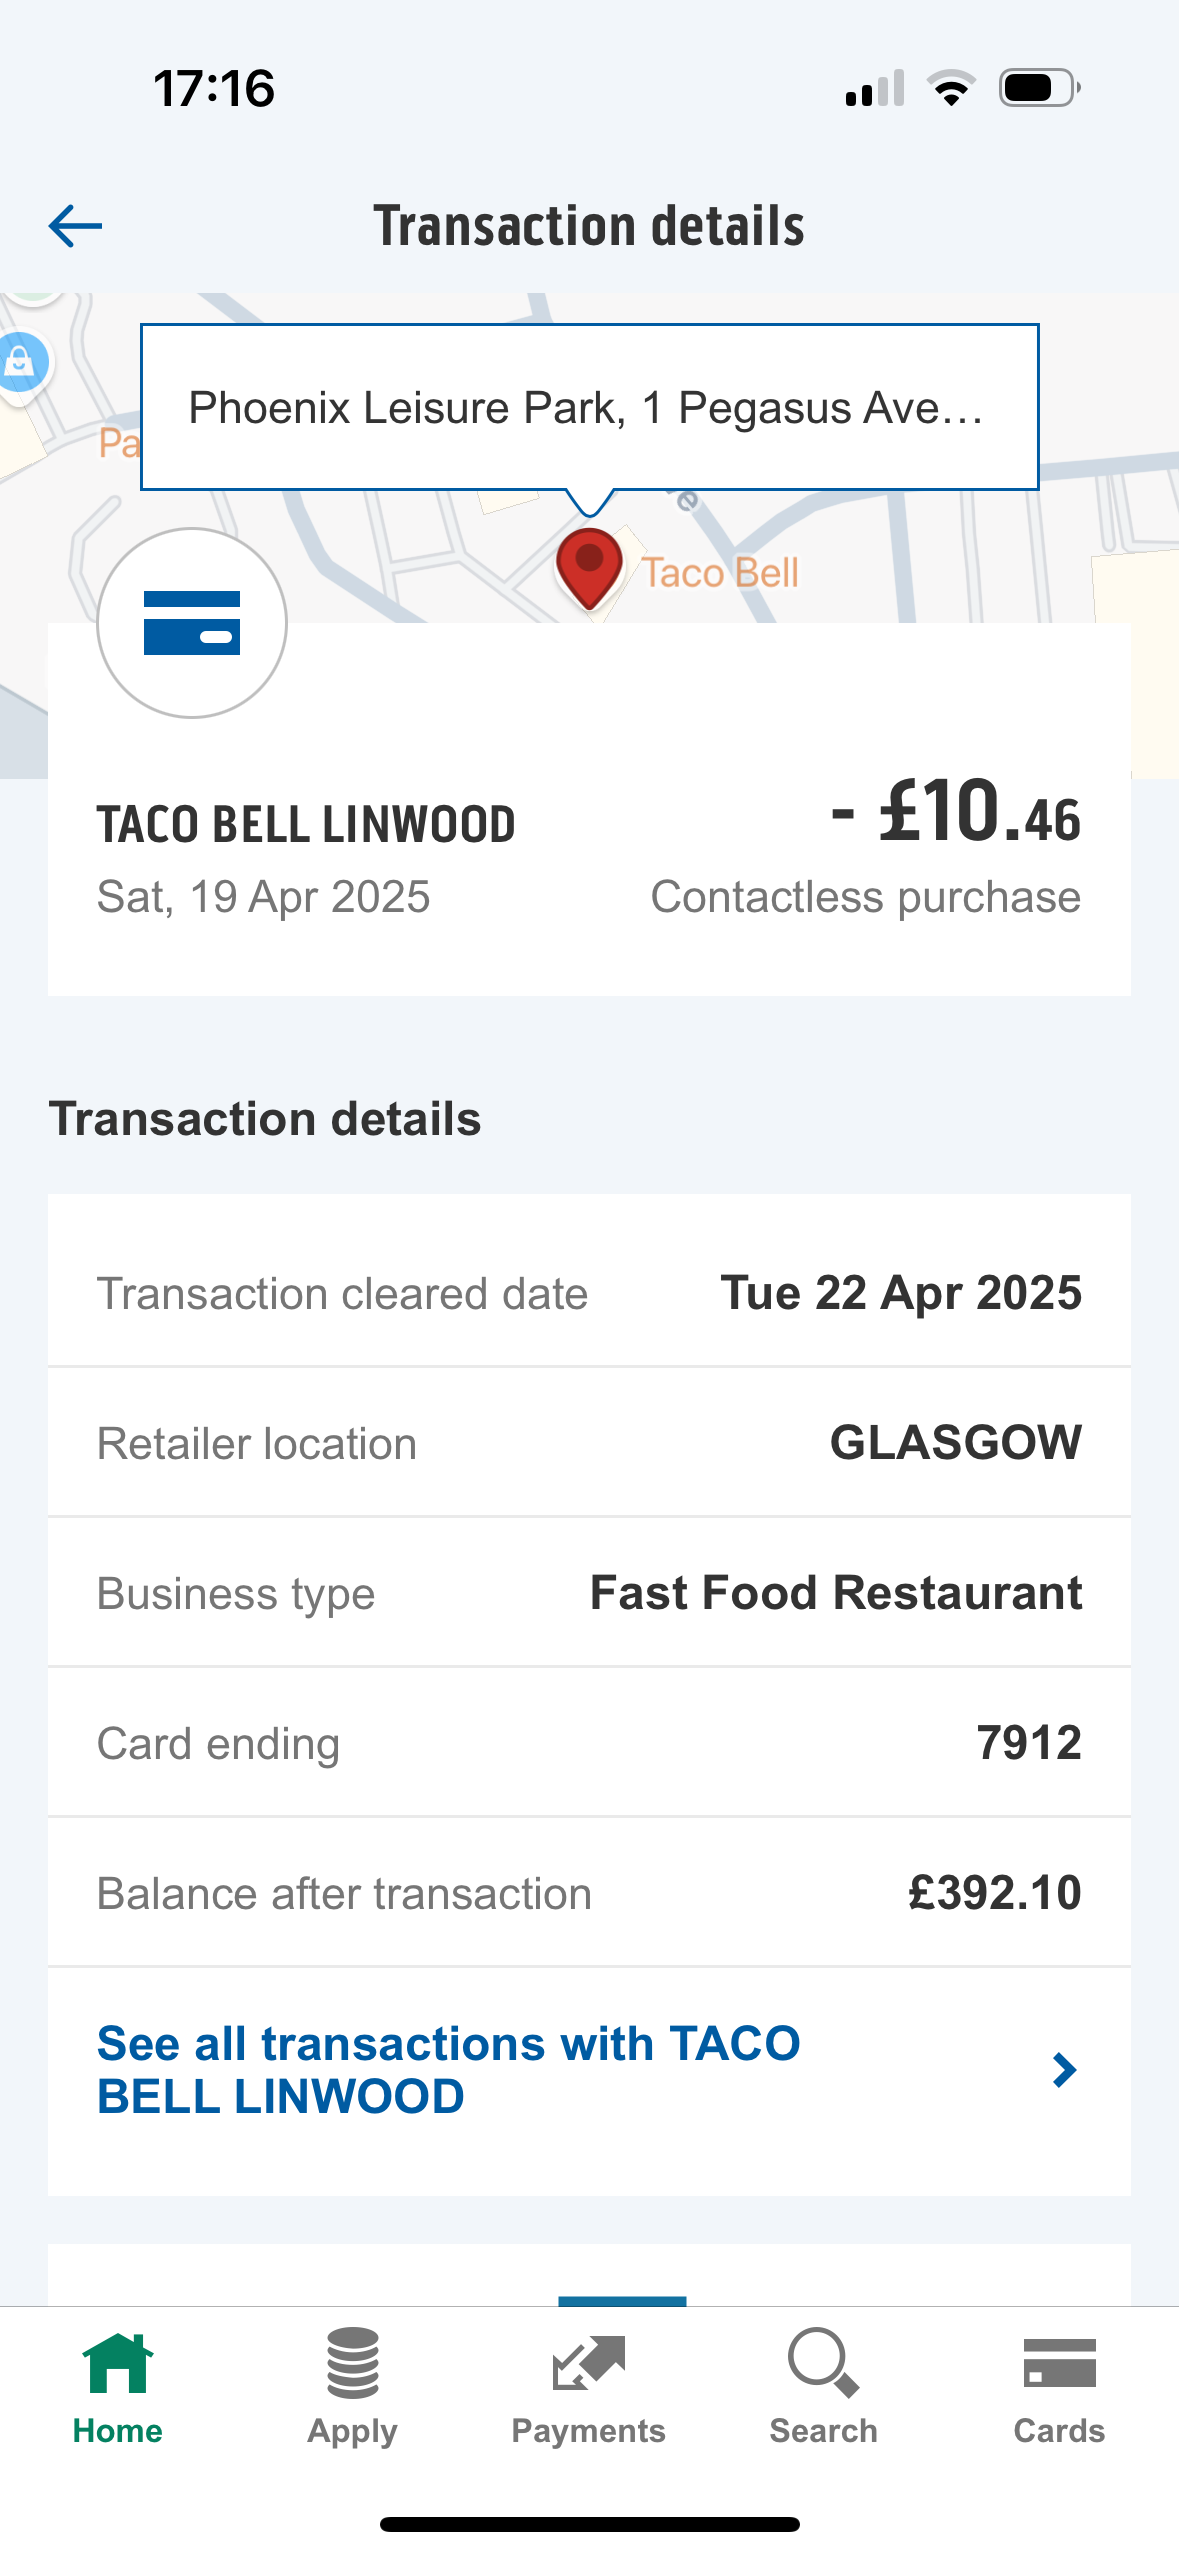Tap the Phoenix Leisure Park address callout

(x=589, y=407)
